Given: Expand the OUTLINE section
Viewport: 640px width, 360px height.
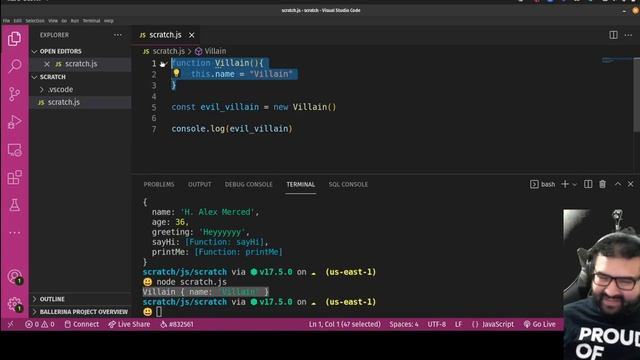Looking at the screenshot, I should (80, 299).
